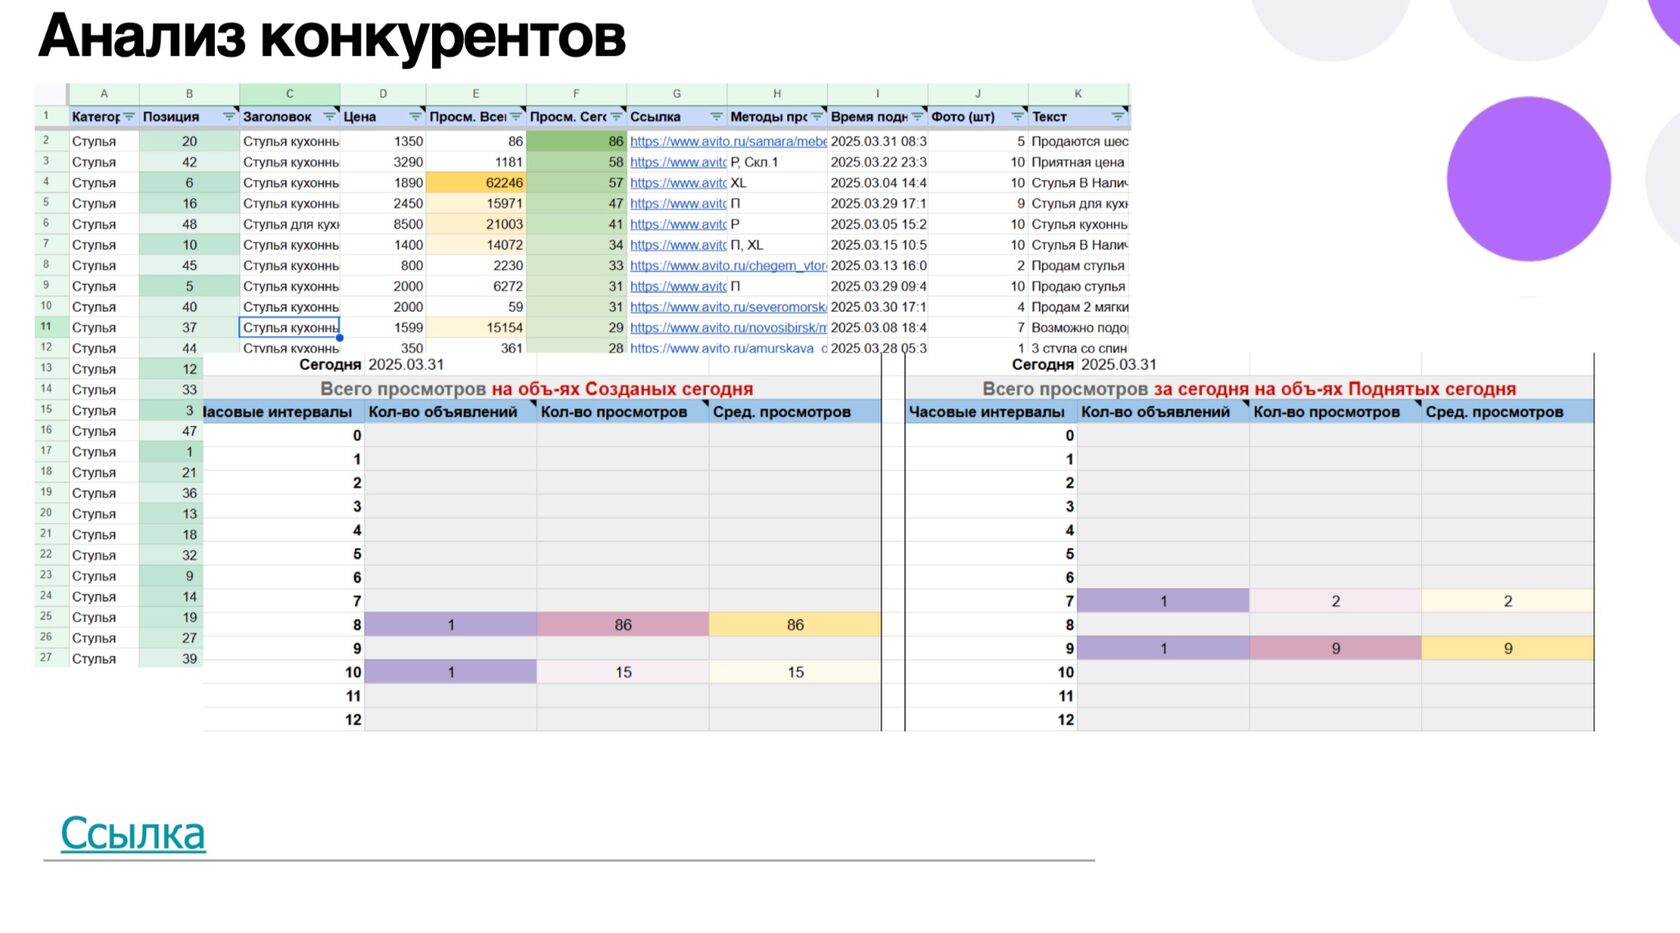Click the 'Сред. просмотров' header in Поднятых сегодня table

pos(1508,412)
